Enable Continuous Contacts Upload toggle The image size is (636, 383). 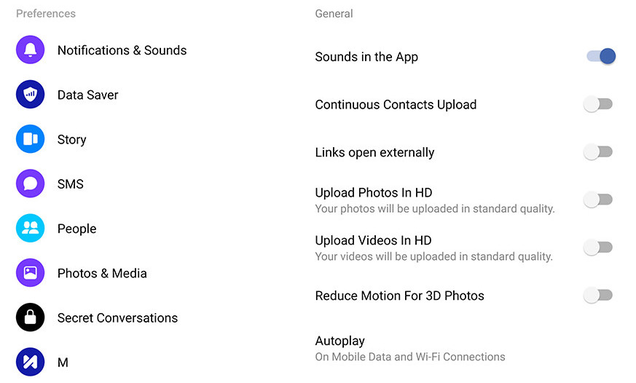598,104
